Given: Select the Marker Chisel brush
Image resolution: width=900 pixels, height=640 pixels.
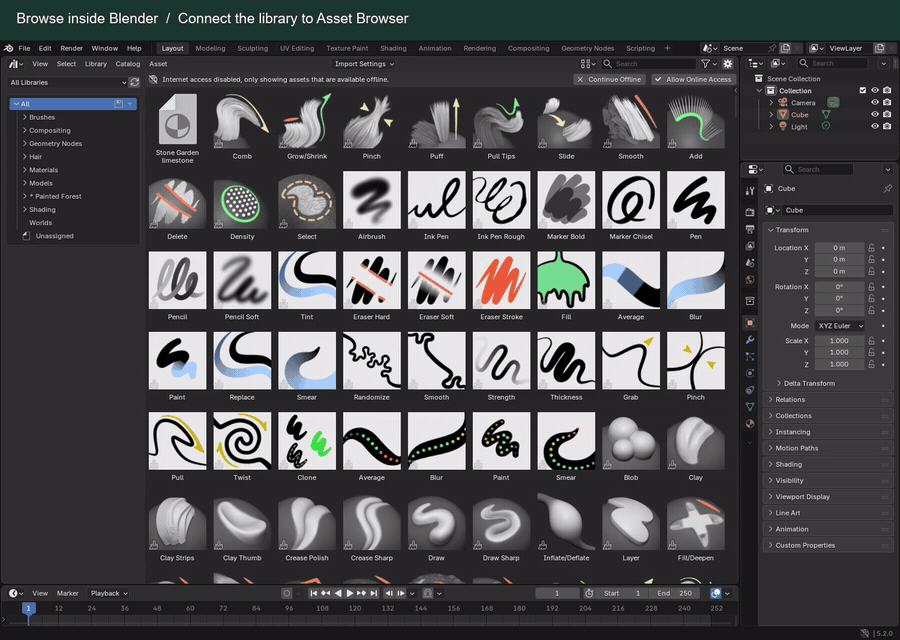Looking at the screenshot, I should click(631, 207).
